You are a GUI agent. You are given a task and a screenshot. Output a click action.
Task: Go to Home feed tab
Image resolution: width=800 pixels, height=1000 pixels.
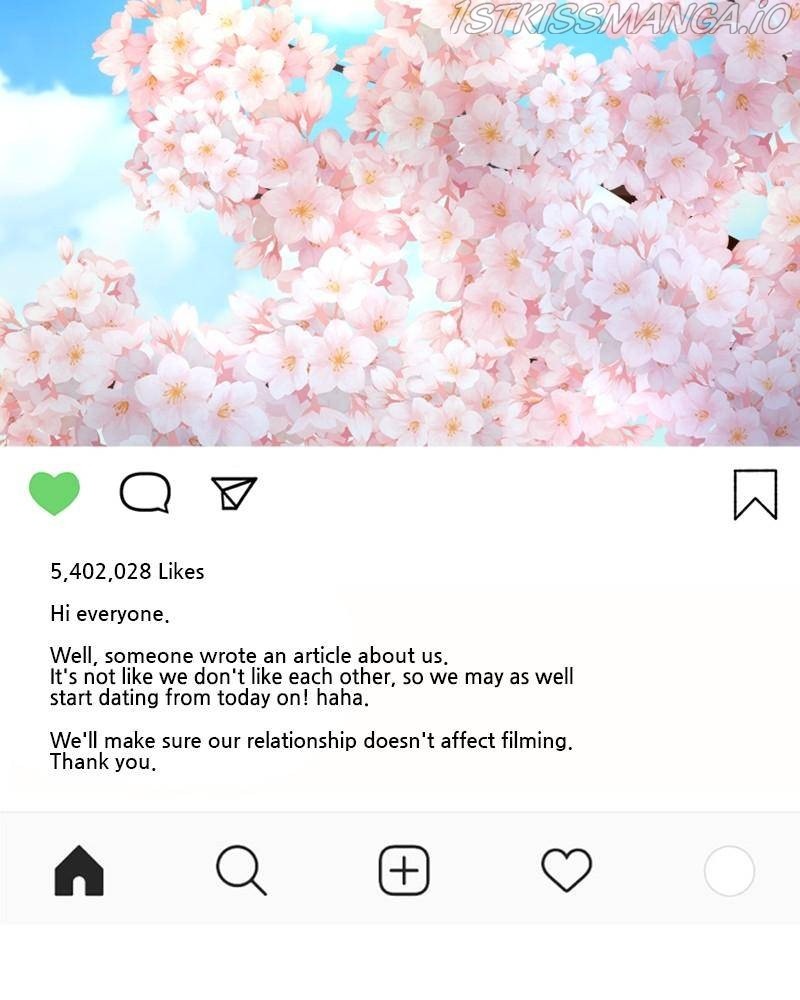tap(79, 871)
